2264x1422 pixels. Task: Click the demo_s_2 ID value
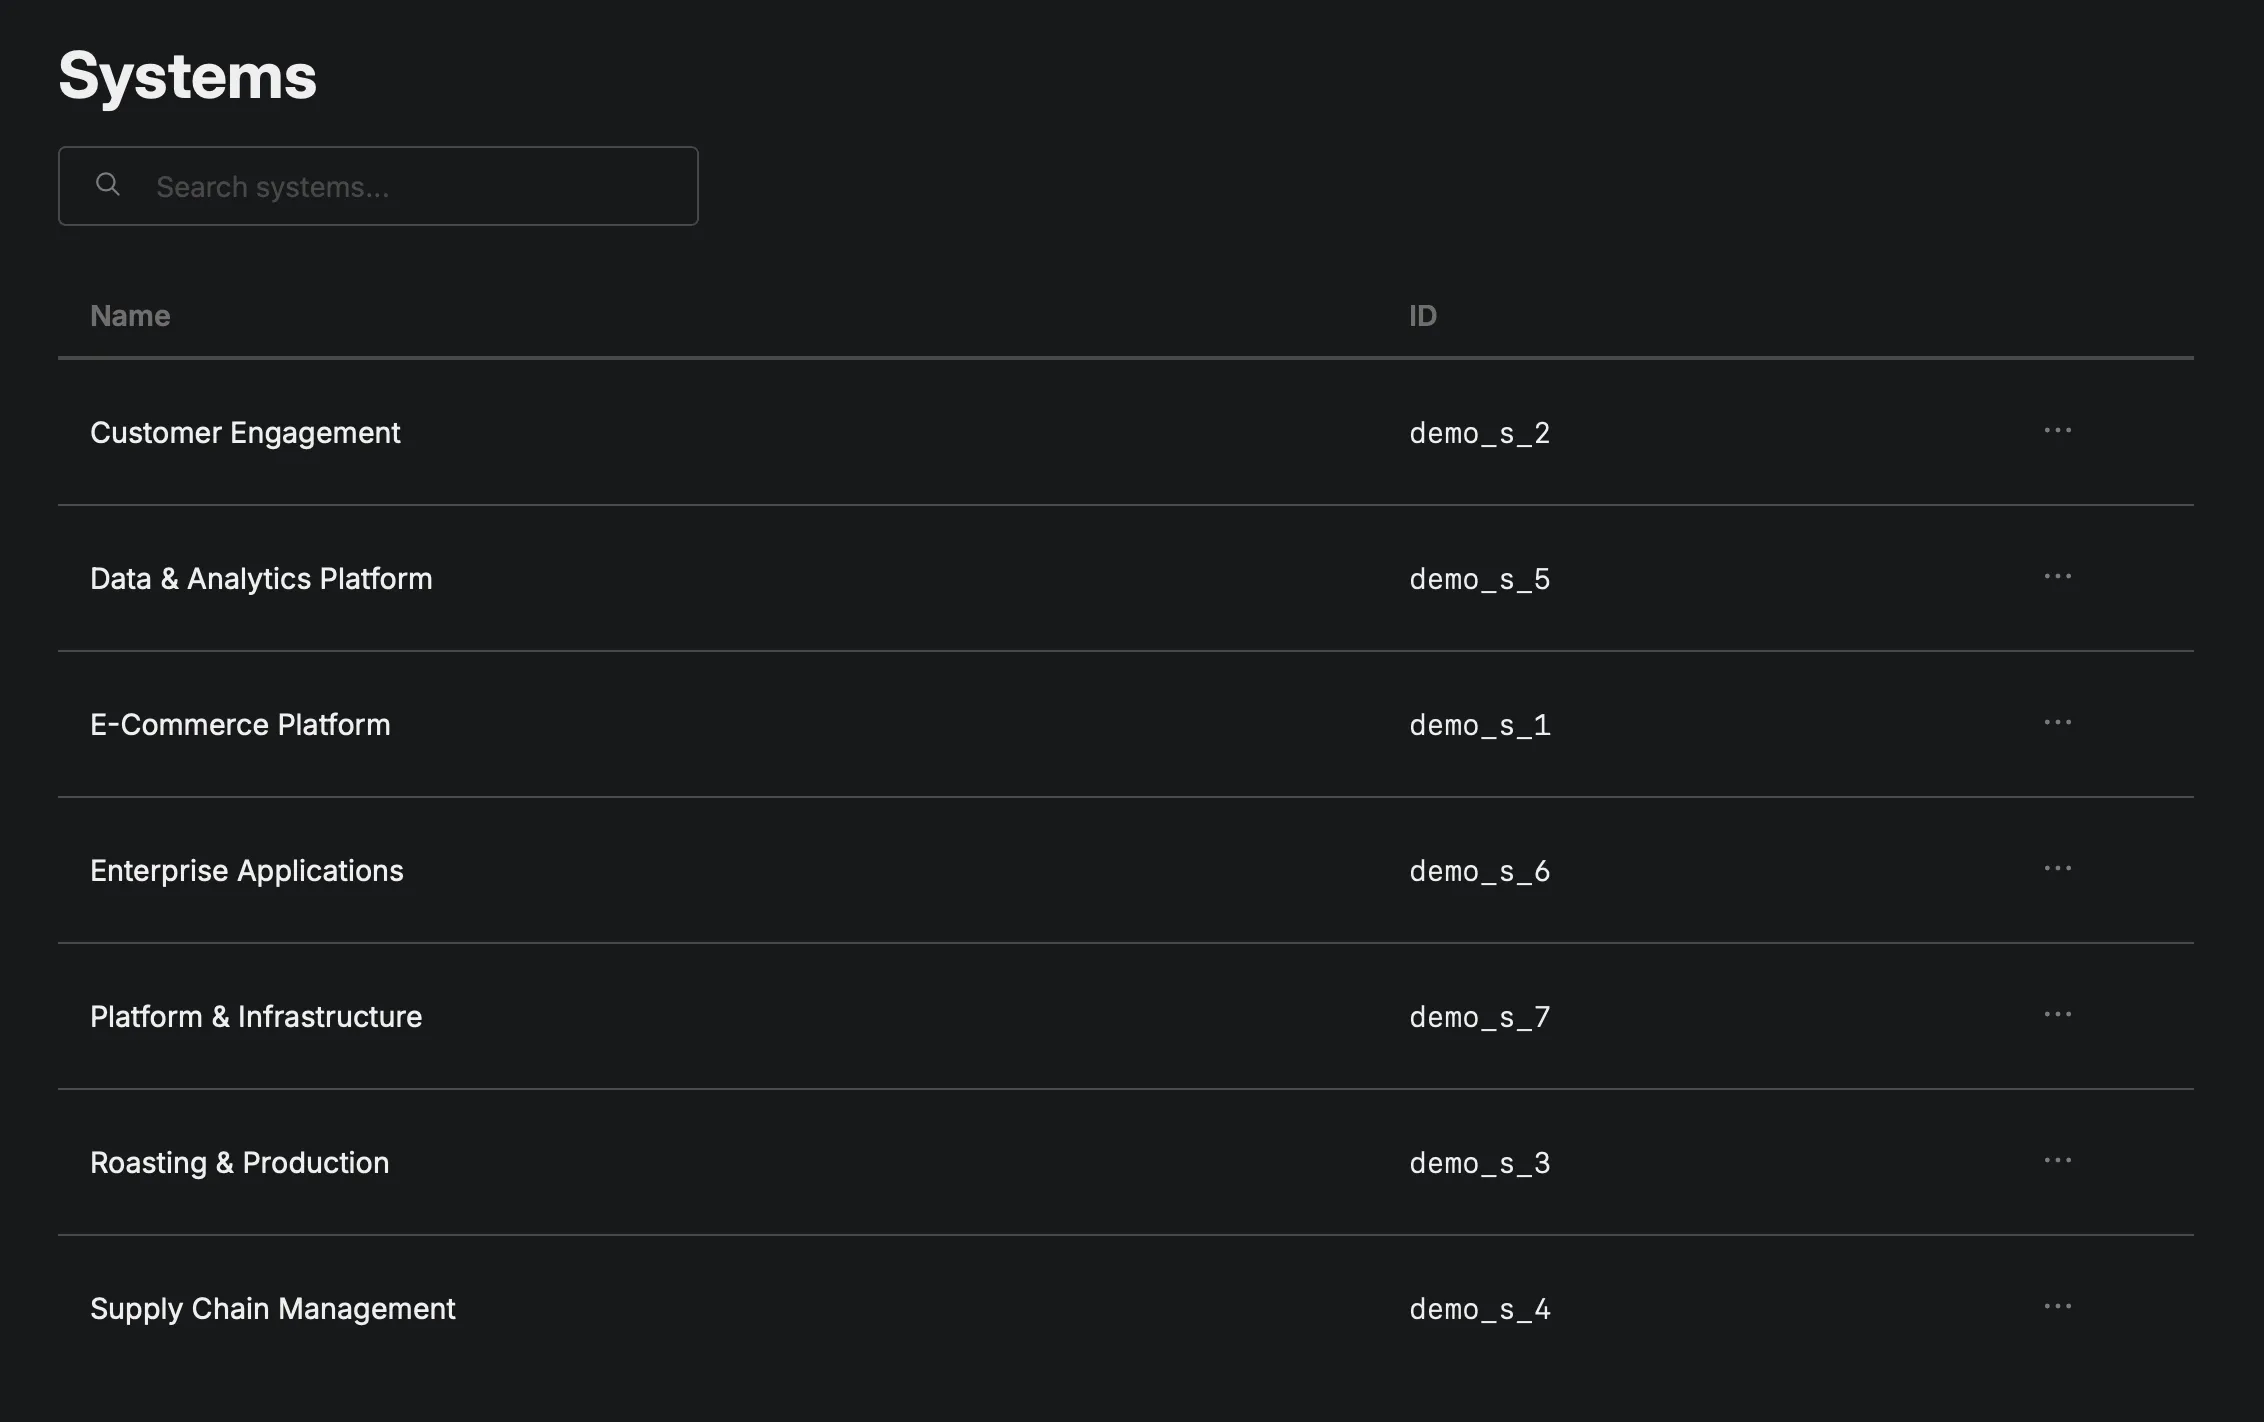click(1479, 434)
